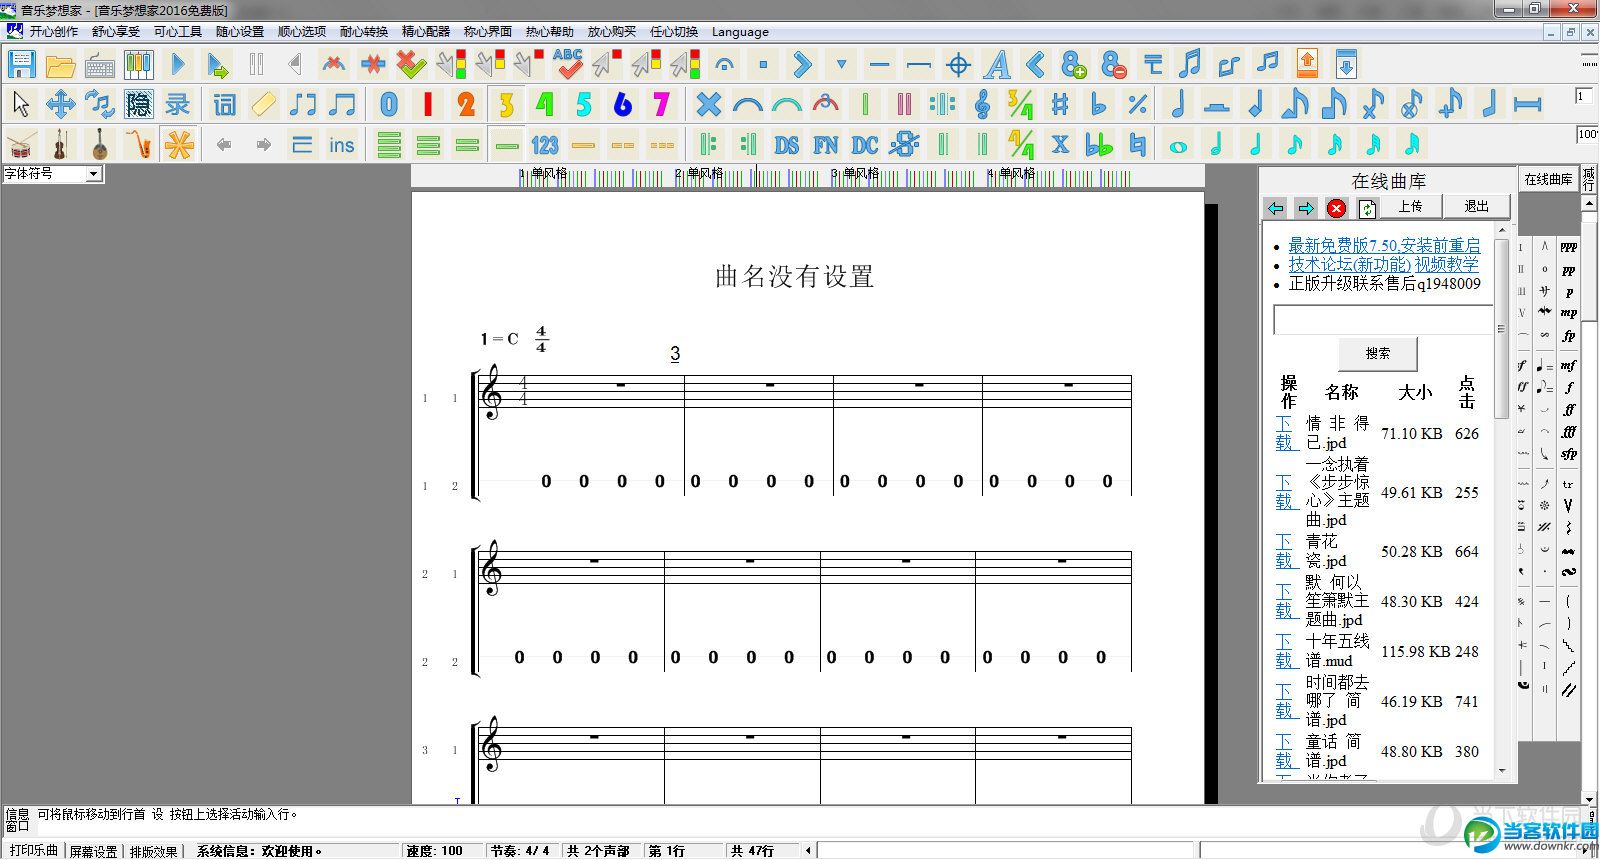The width and height of the screenshot is (1600, 860).
Task: Insert numbered note 0 (rest)
Action: (389, 104)
